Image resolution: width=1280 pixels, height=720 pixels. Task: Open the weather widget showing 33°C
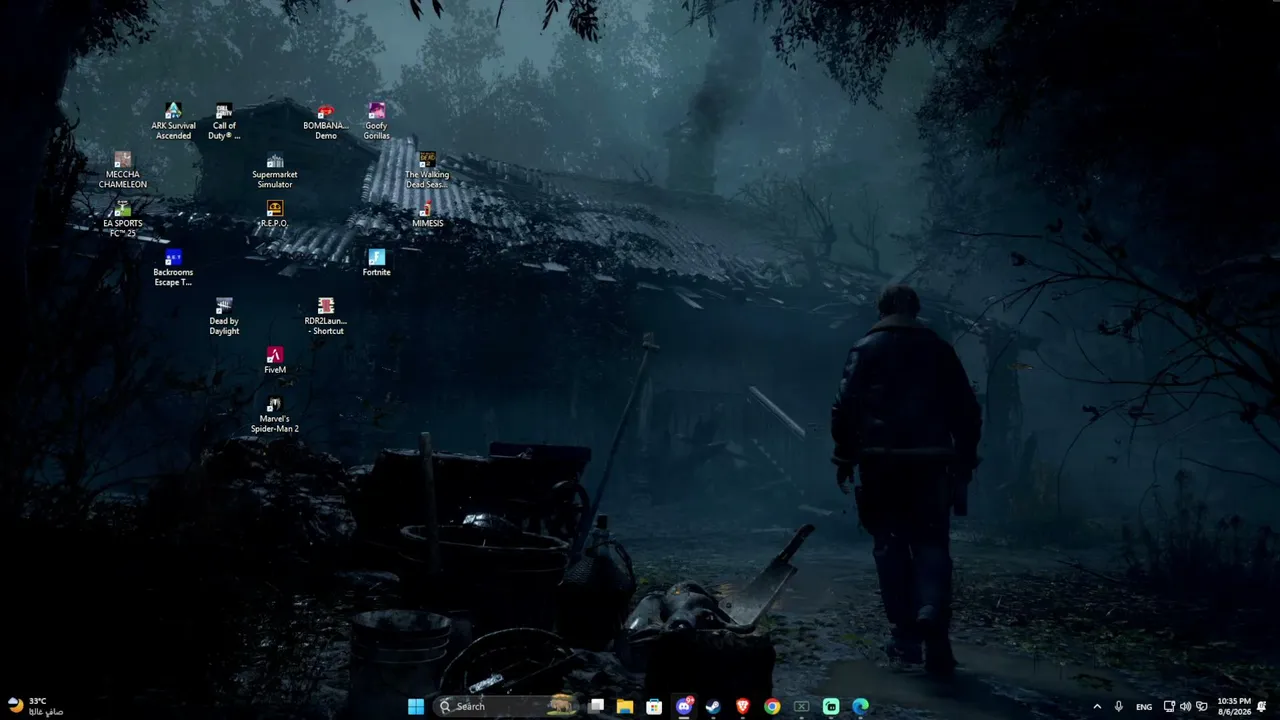coord(35,706)
